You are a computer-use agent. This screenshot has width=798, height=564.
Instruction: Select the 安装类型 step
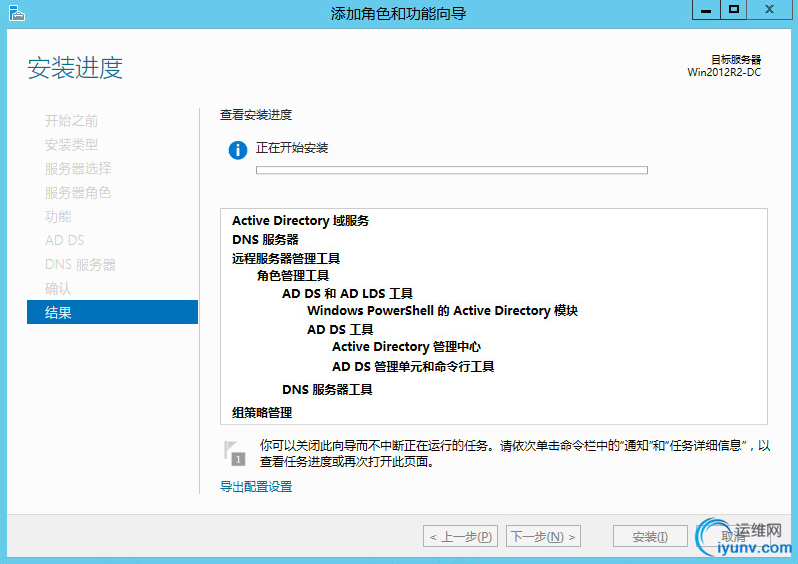click(71, 145)
